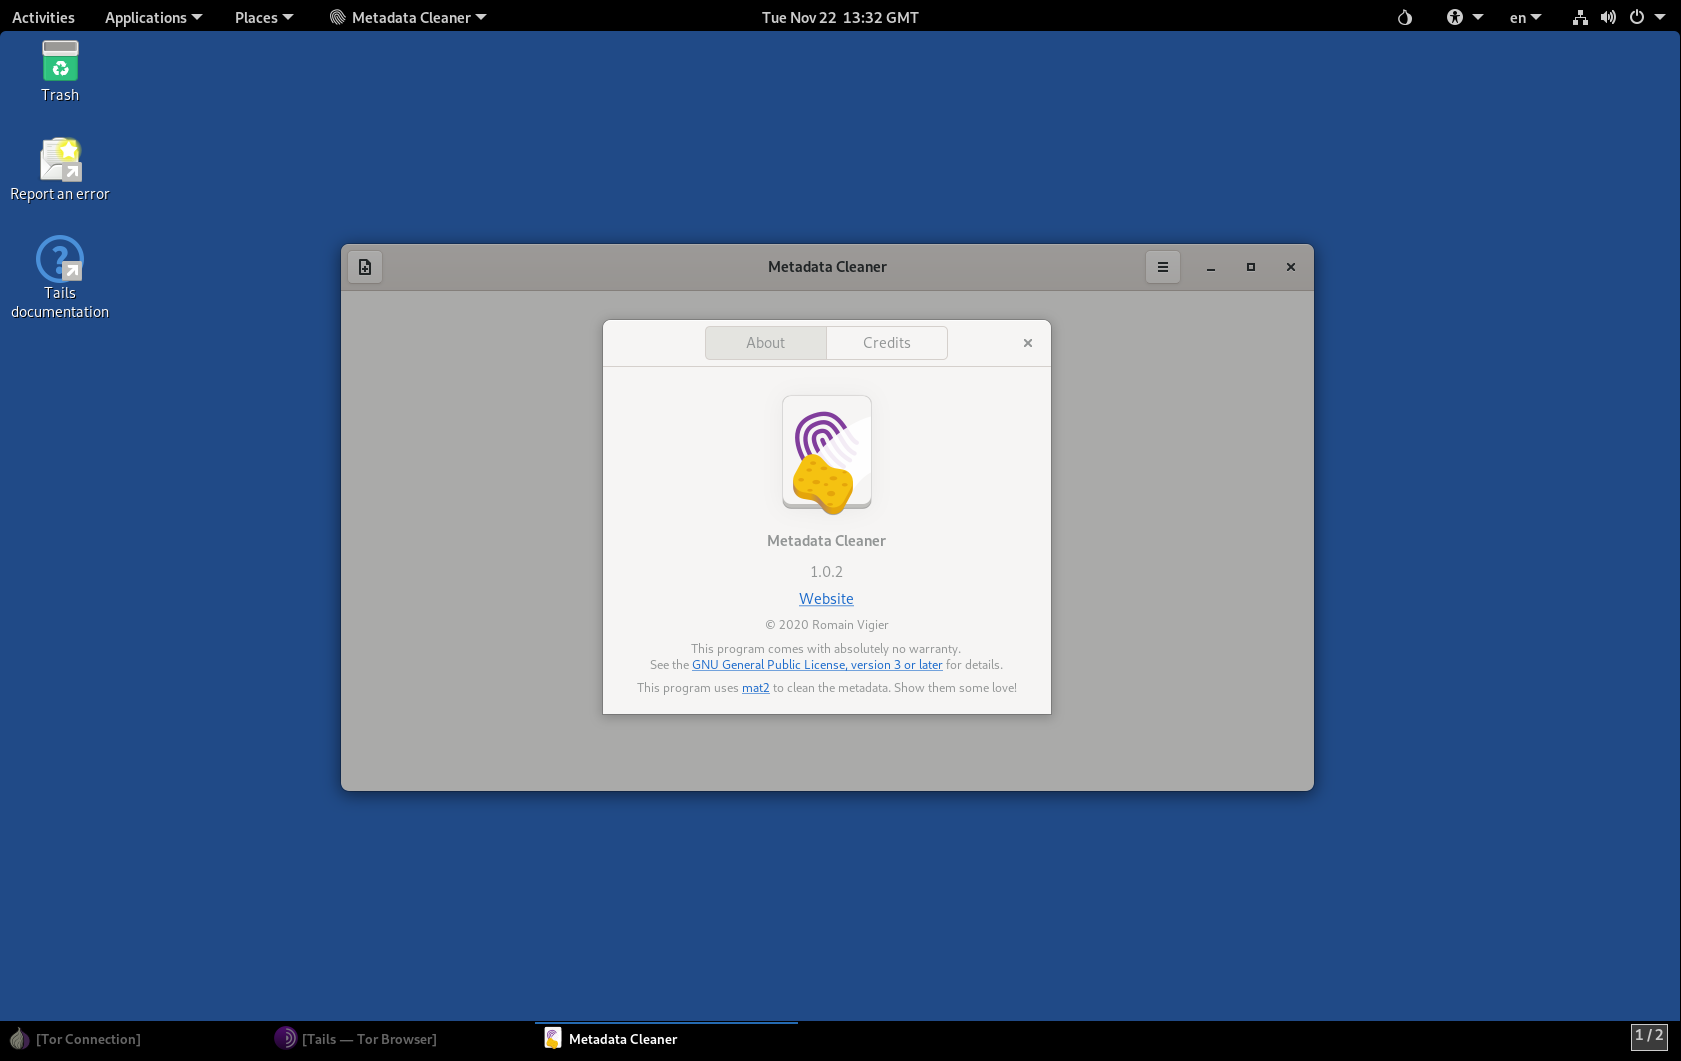Close the About dialog
1681x1061 pixels.
click(1028, 343)
